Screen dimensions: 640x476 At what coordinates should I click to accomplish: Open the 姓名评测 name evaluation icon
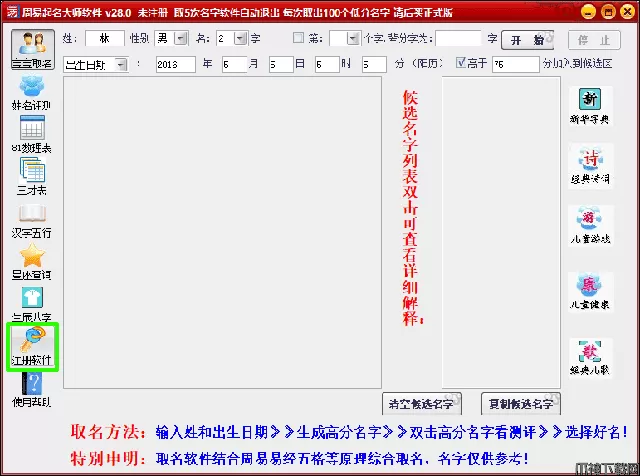(32, 93)
